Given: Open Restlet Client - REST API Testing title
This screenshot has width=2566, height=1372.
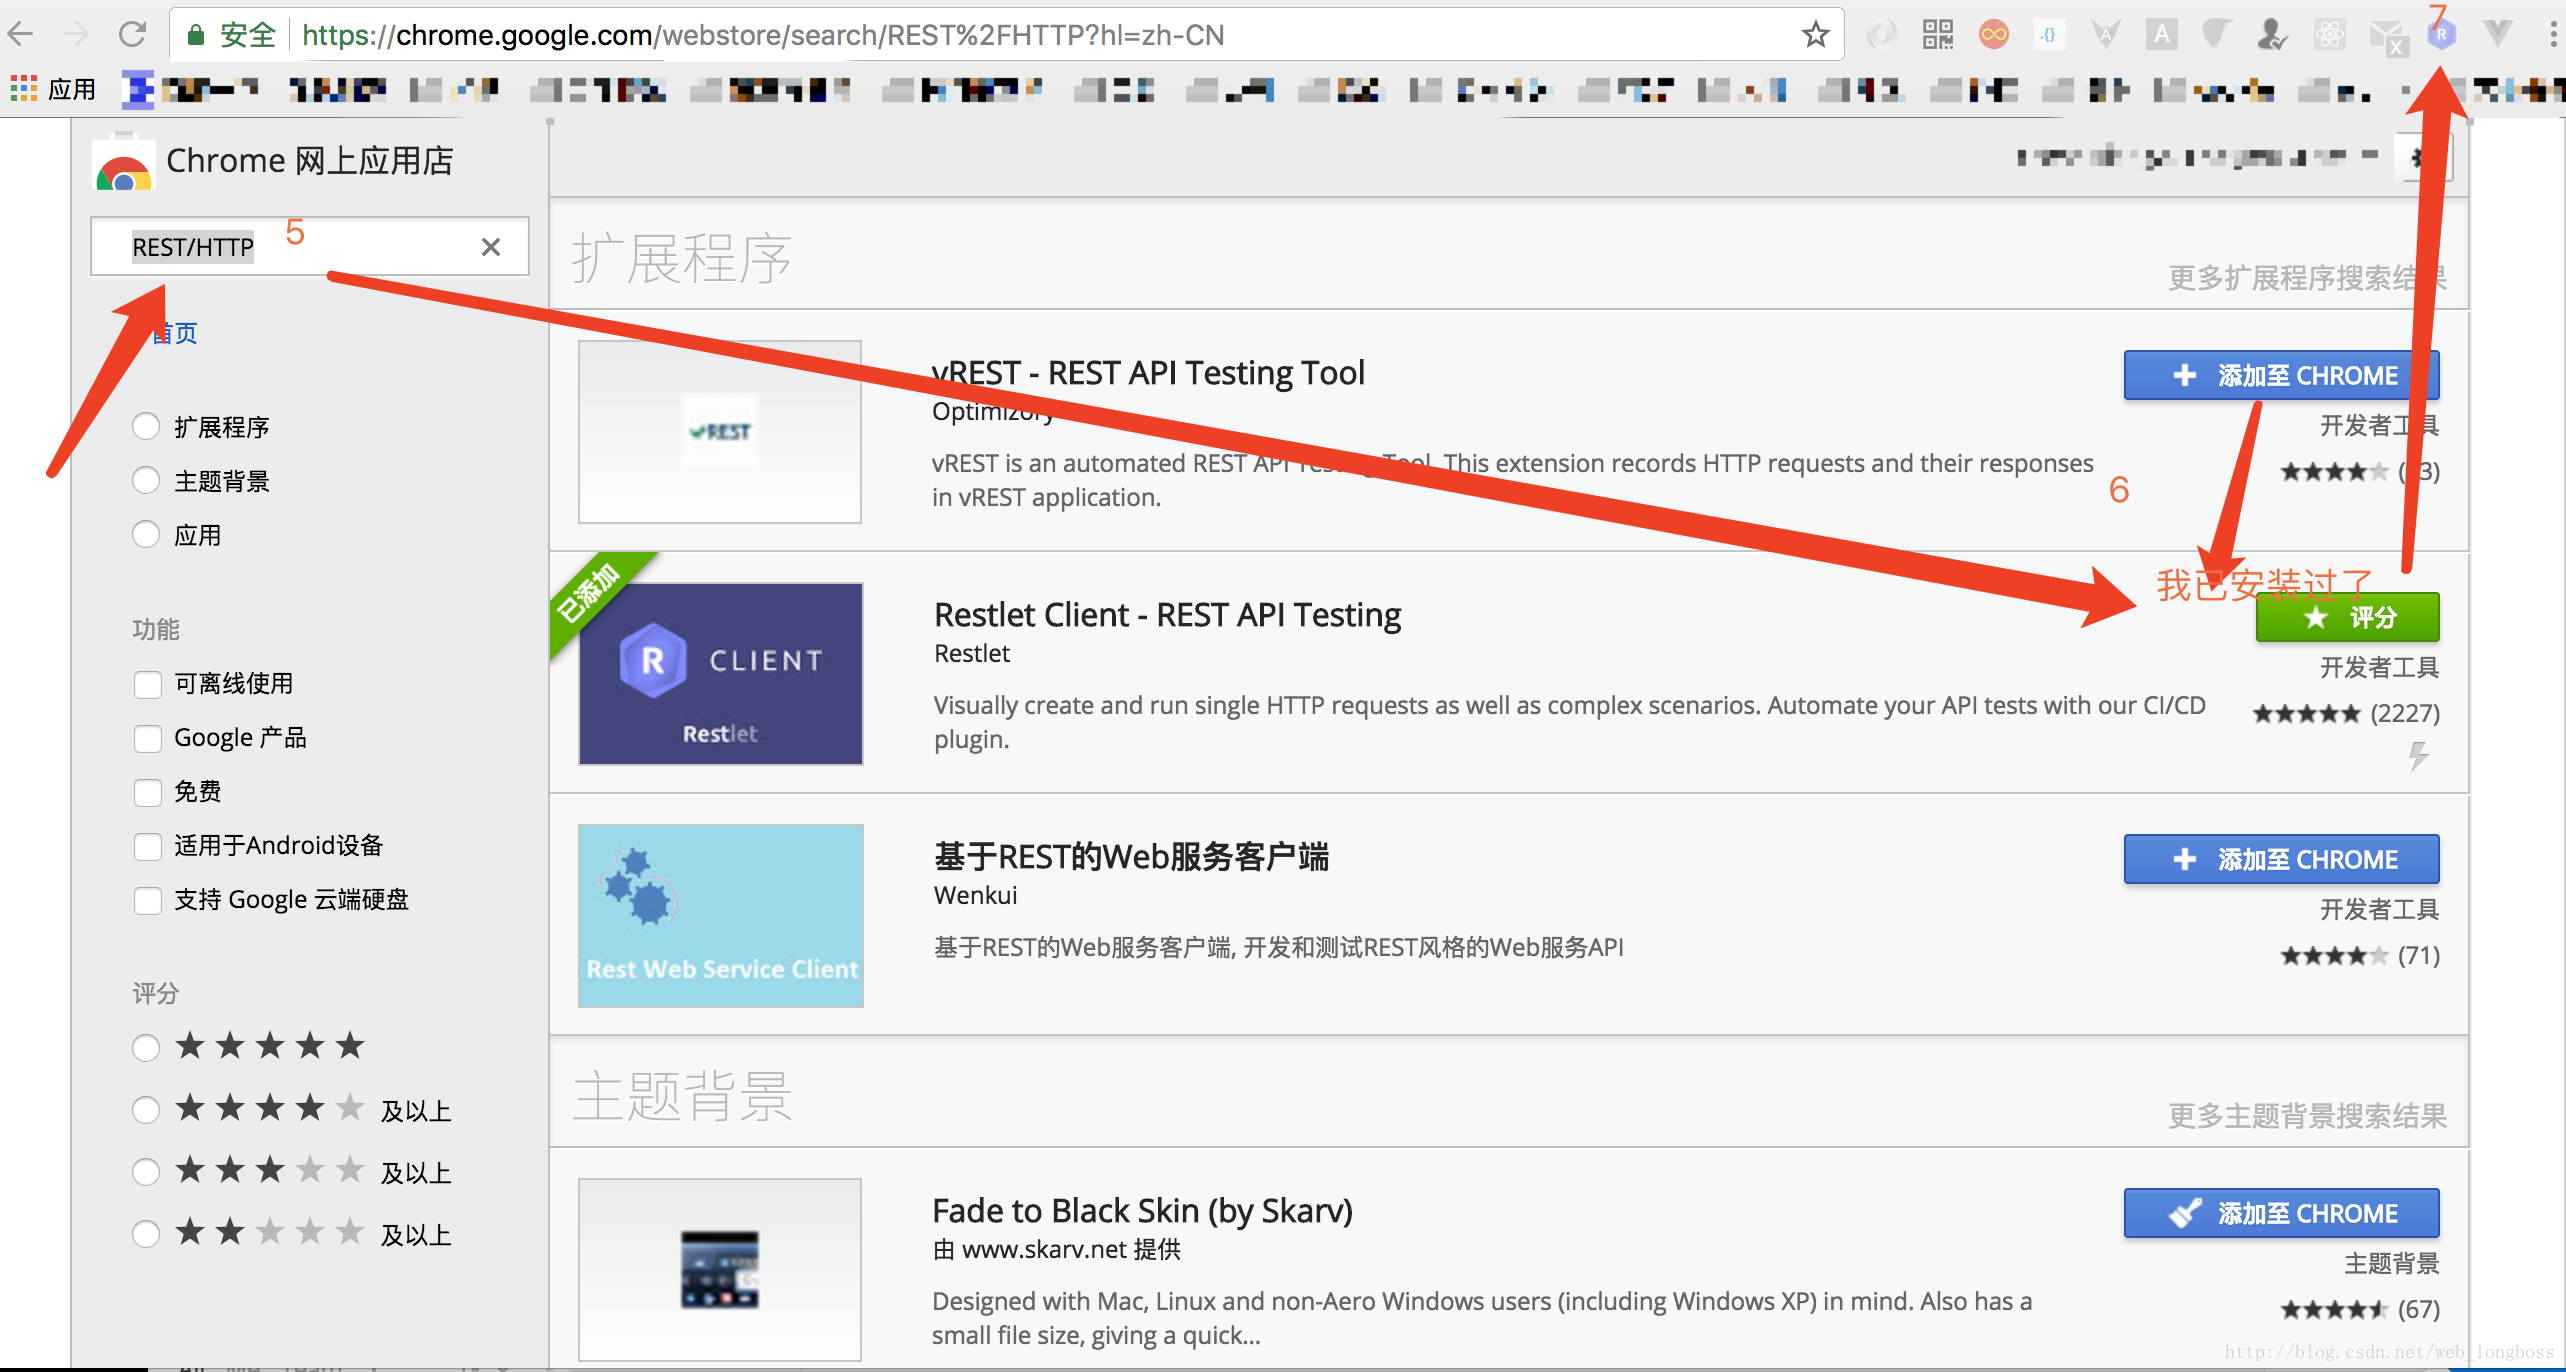Looking at the screenshot, I should (x=1167, y=615).
